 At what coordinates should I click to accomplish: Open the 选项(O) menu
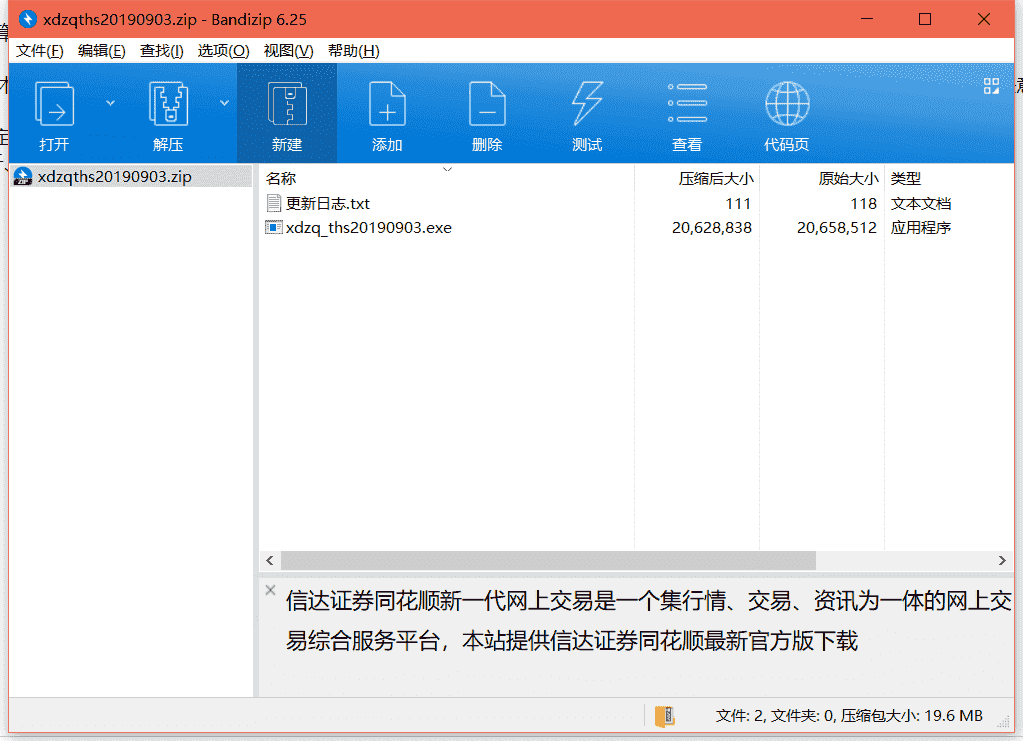click(223, 51)
